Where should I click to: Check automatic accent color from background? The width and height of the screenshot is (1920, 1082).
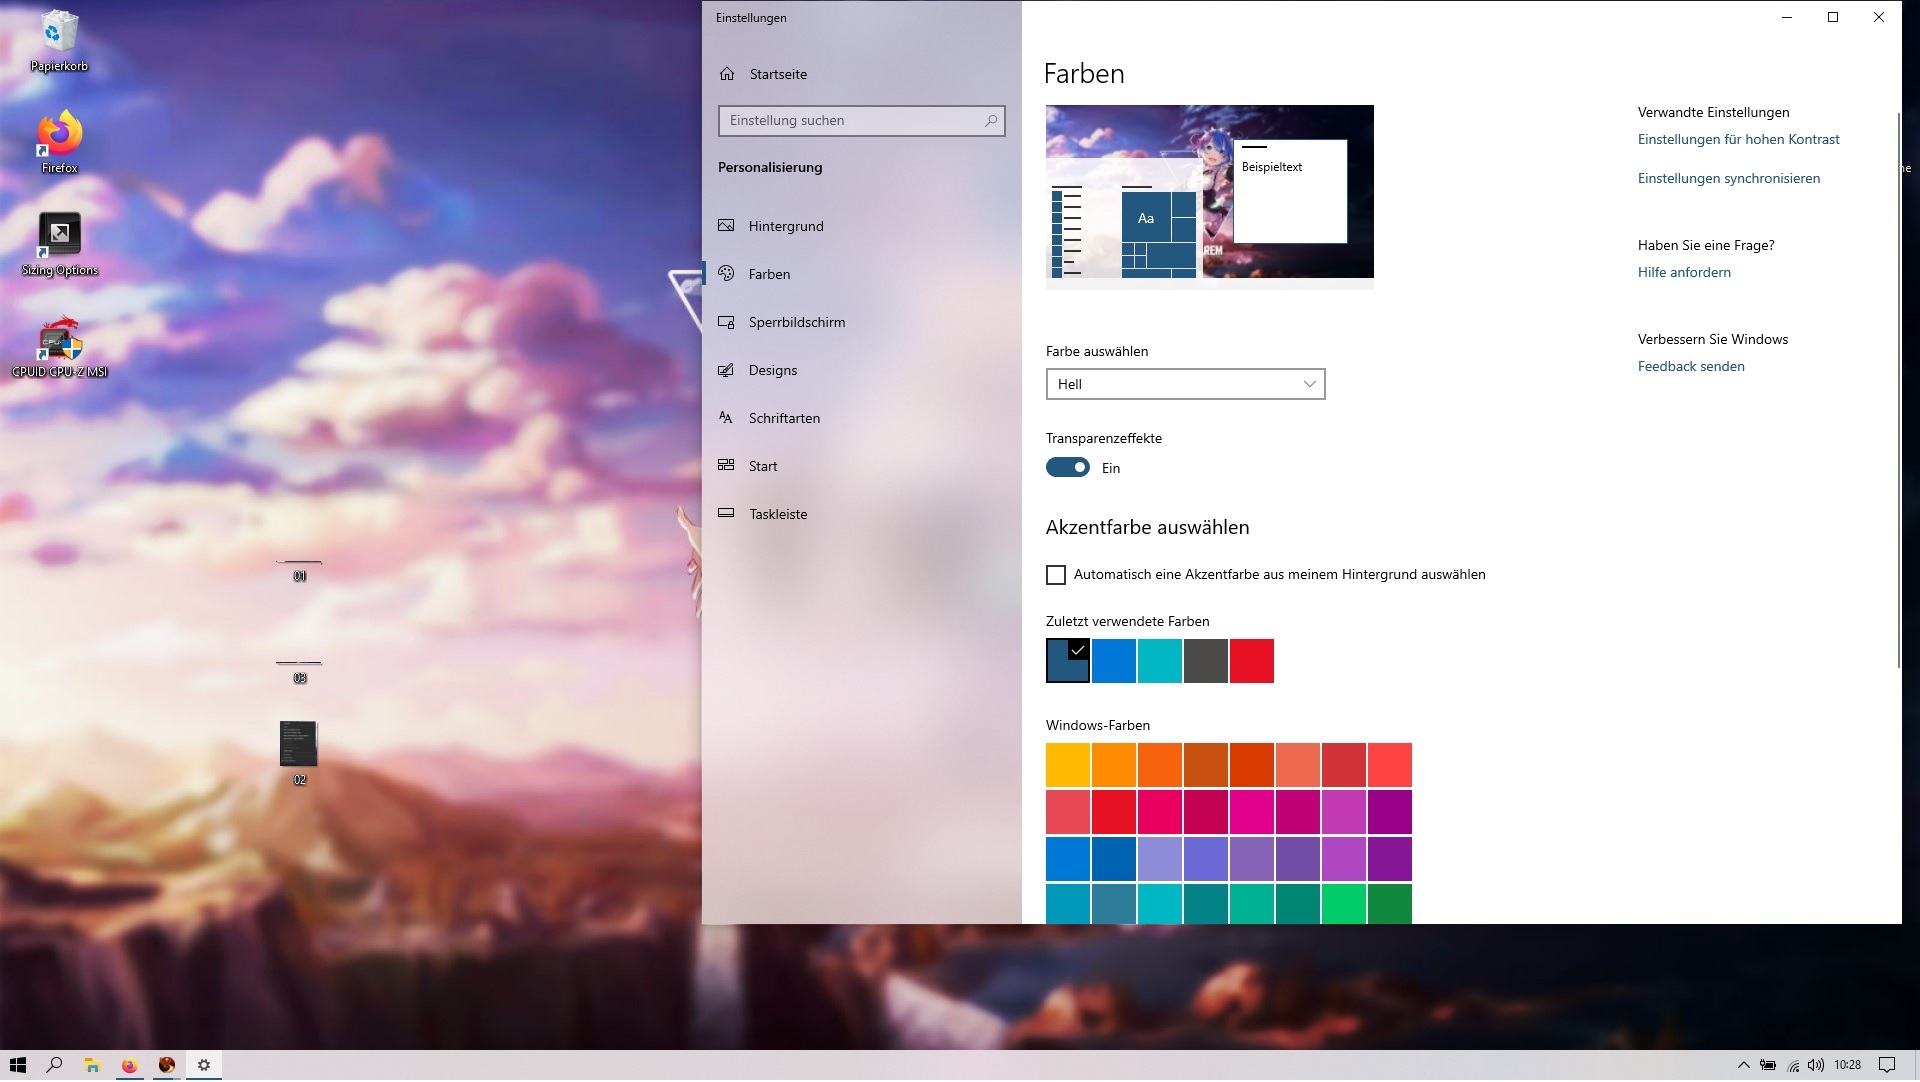[1056, 575]
